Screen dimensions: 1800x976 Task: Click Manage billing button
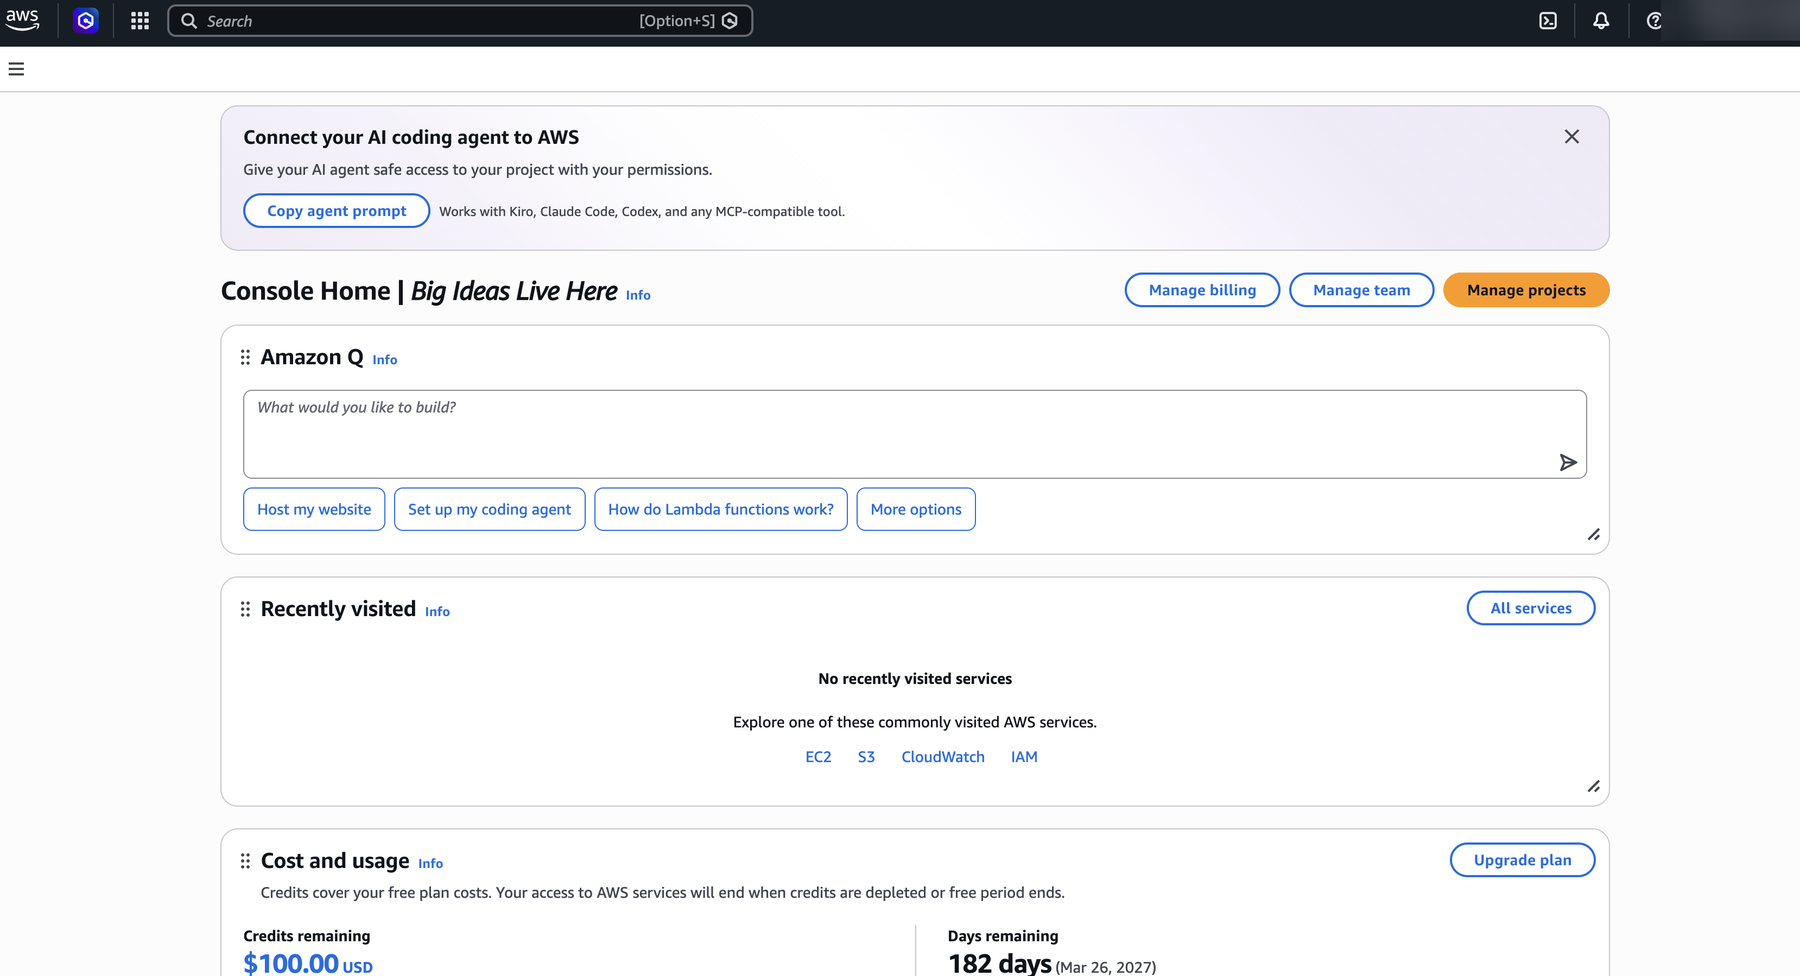(1202, 290)
